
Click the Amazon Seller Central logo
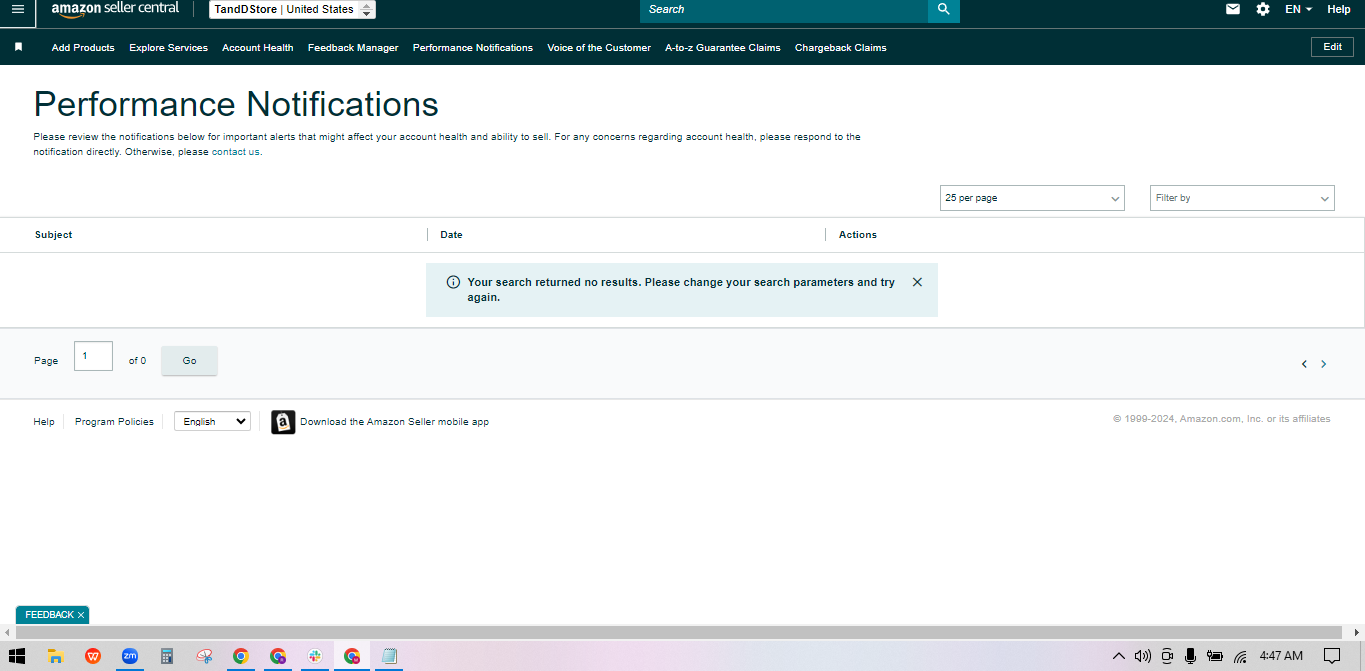pos(115,9)
